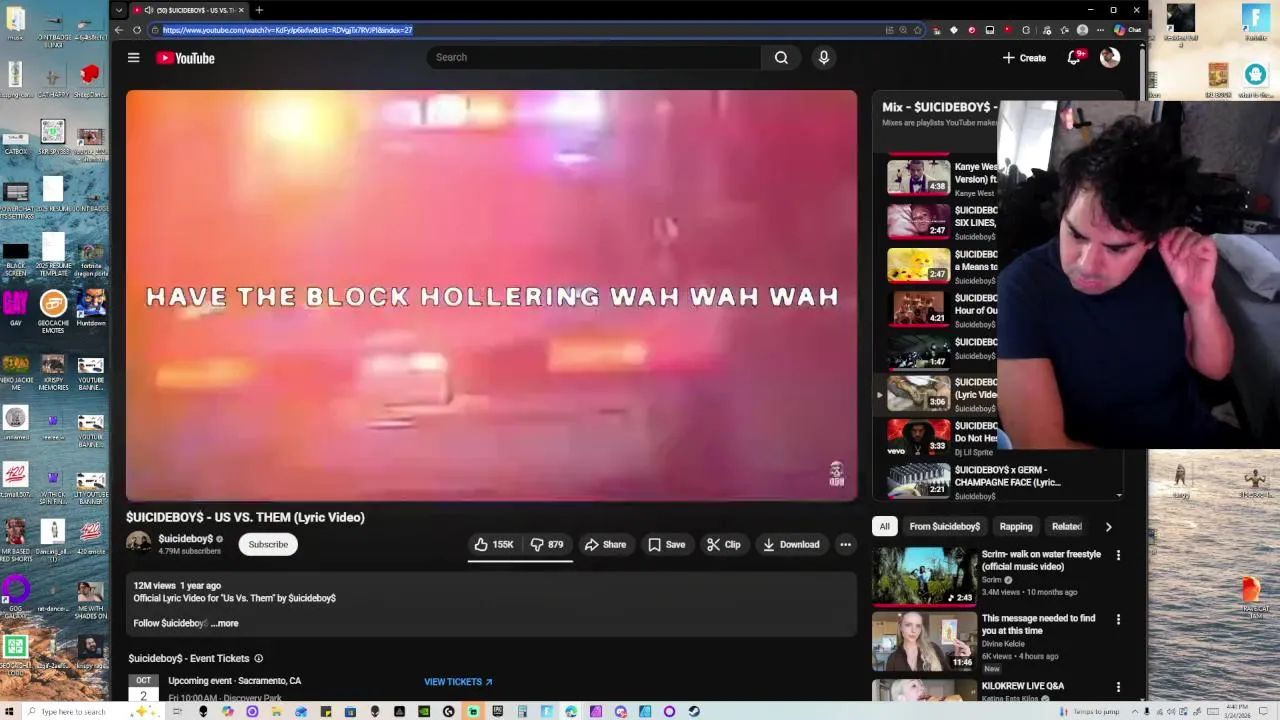The image size is (1280, 720).
Task: Click the $uicideboy$ watermark on video
Action: coord(837,474)
